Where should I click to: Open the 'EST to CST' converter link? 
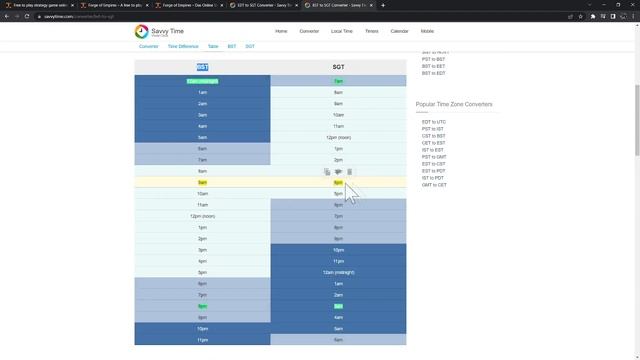pyautogui.click(x=433, y=164)
